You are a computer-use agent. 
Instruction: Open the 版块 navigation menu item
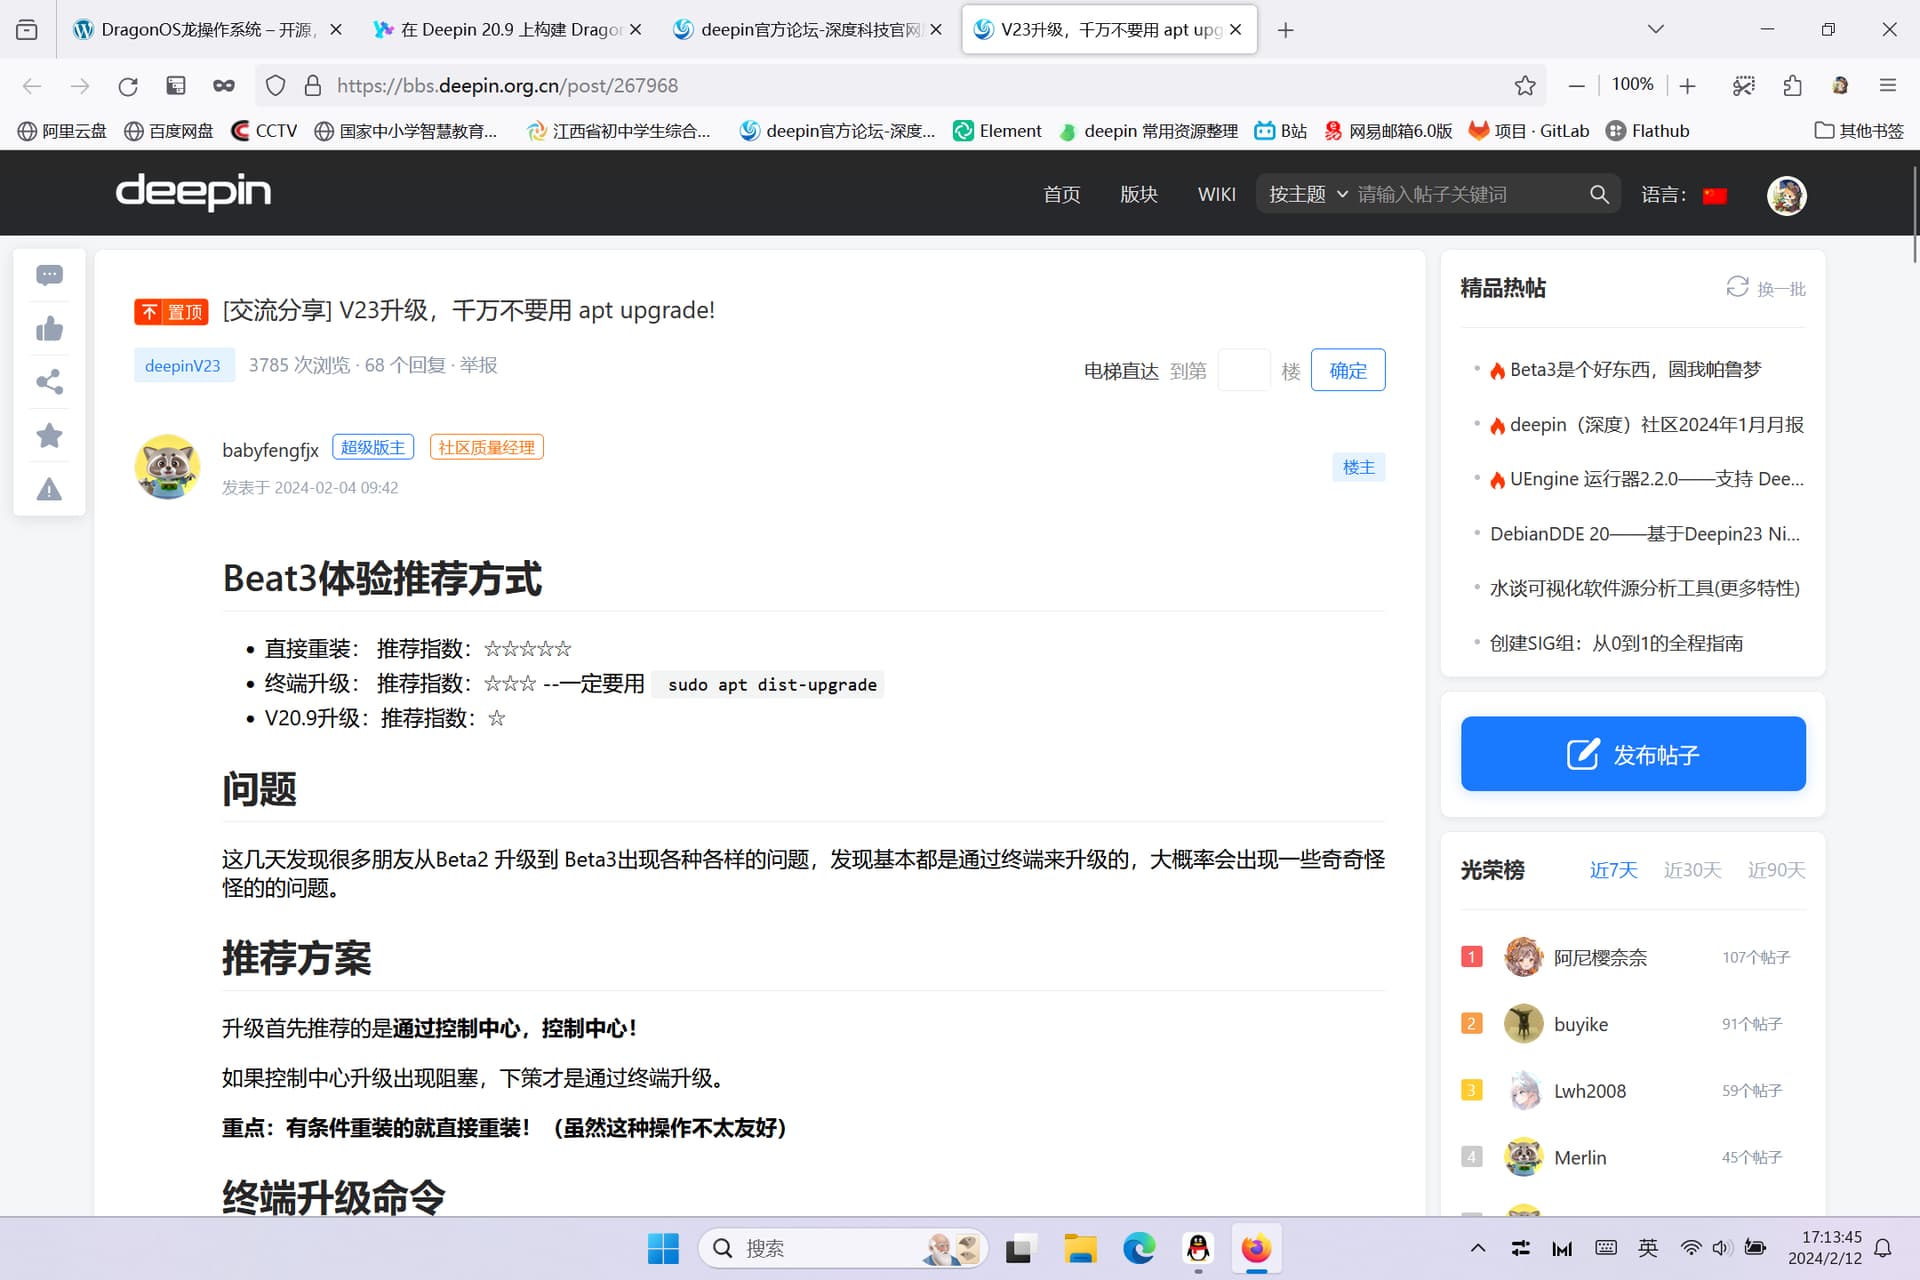pyautogui.click(x=1138, y=194)
